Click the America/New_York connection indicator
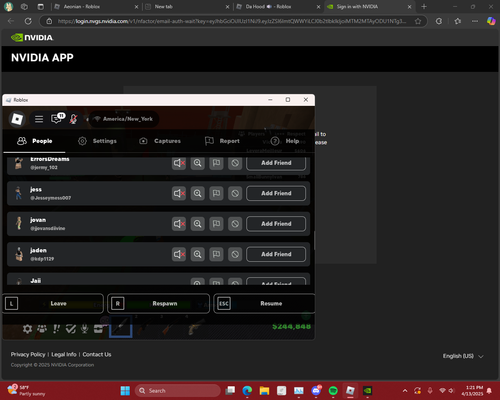 (124, 119)
